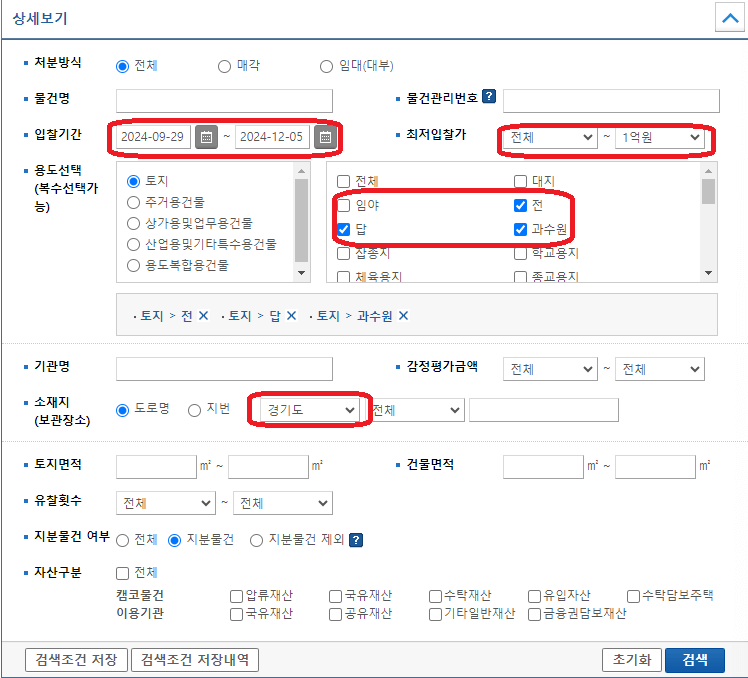The image size is (748, 678).
Task: Remove the 토지 > 답 selection tag
Action: click(291, 315)
